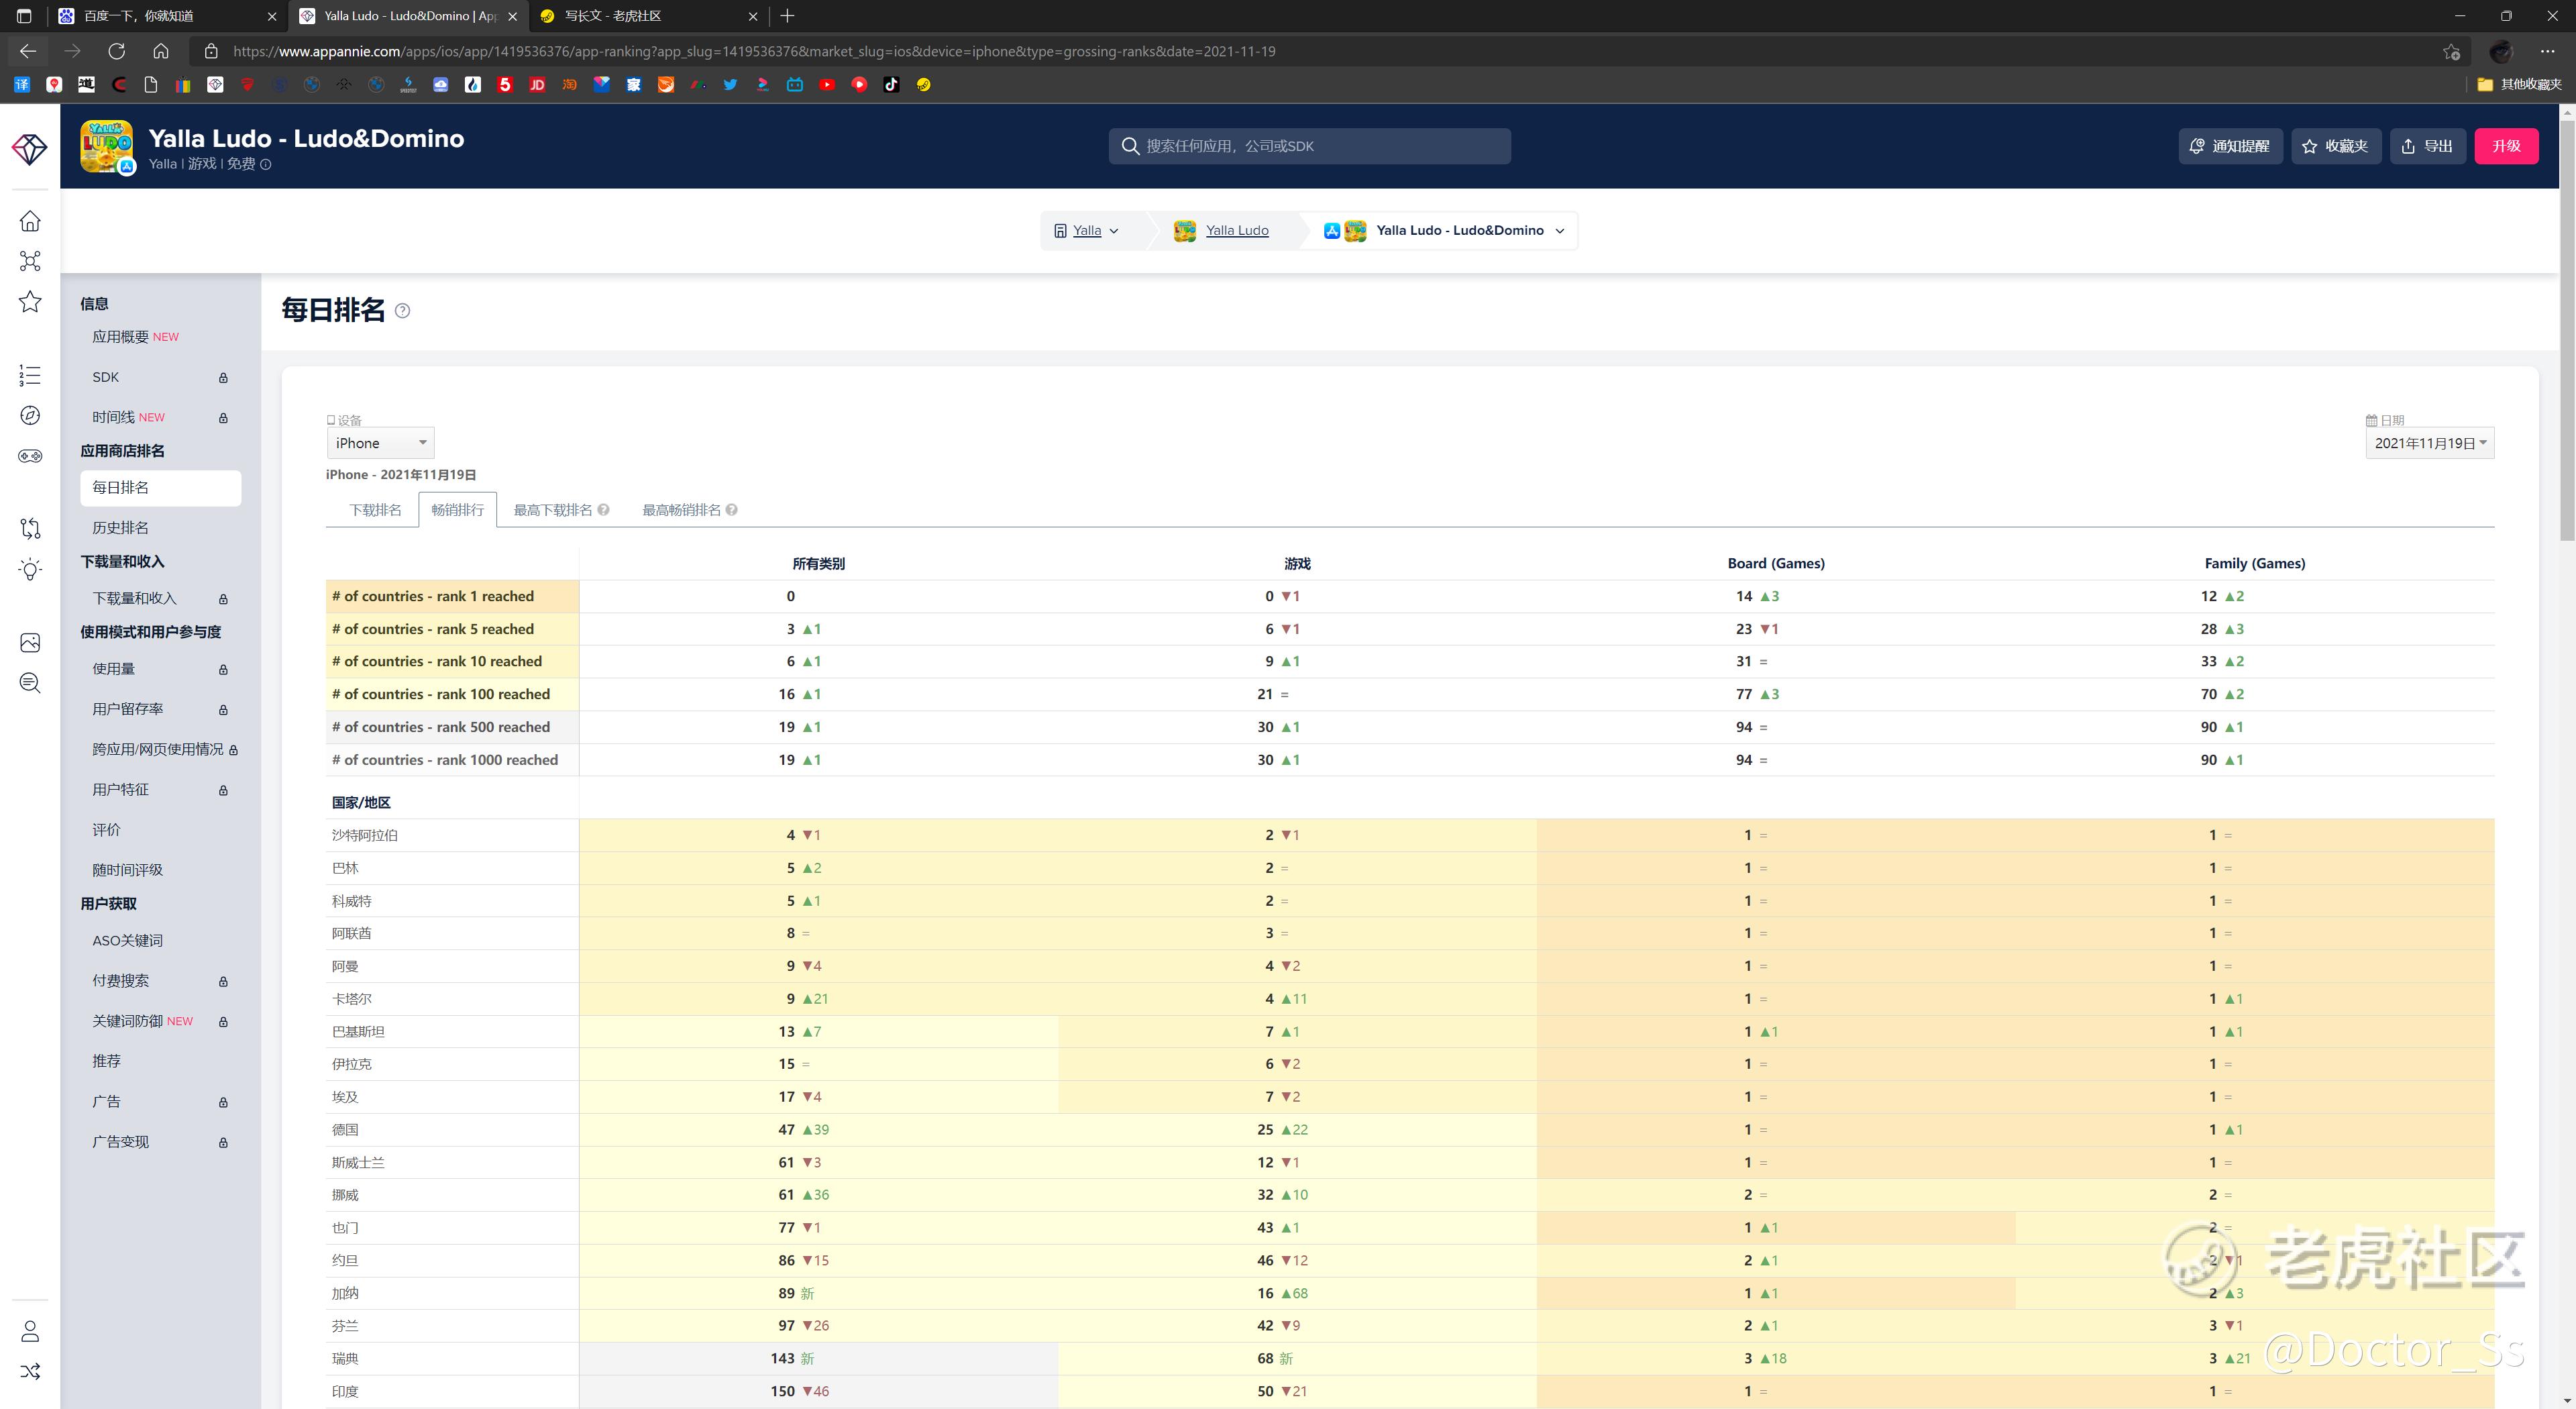Expand the Yalla Ludo - Ludo&Domino breadcrumb dropdown

(1559, 231)
